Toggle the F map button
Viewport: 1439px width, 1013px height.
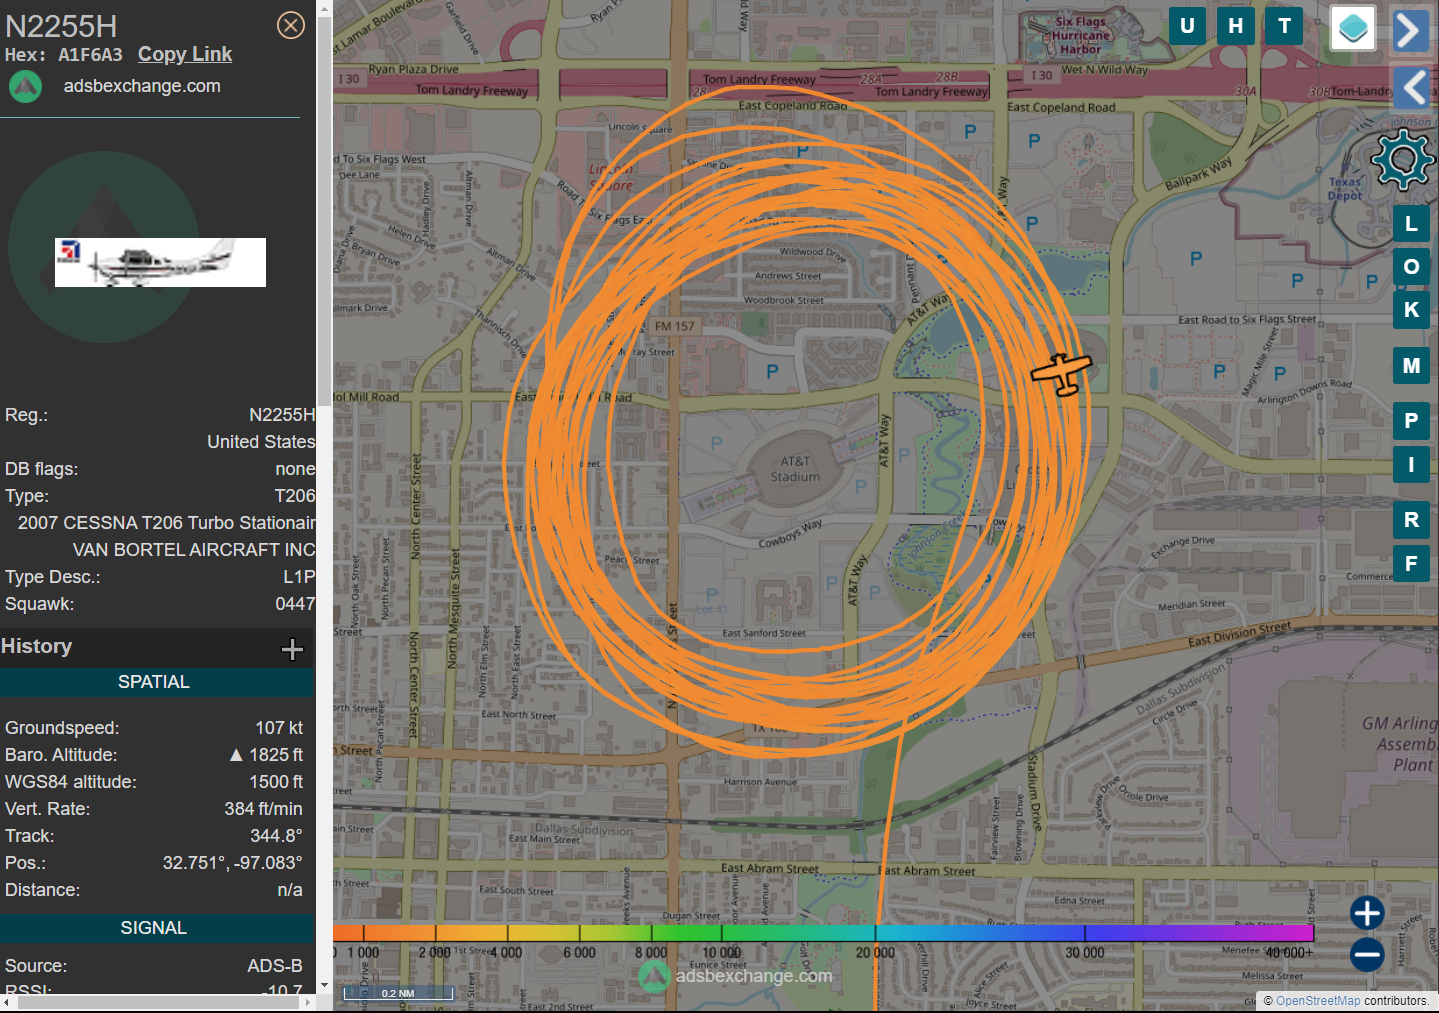click(x=1411, y=564)
